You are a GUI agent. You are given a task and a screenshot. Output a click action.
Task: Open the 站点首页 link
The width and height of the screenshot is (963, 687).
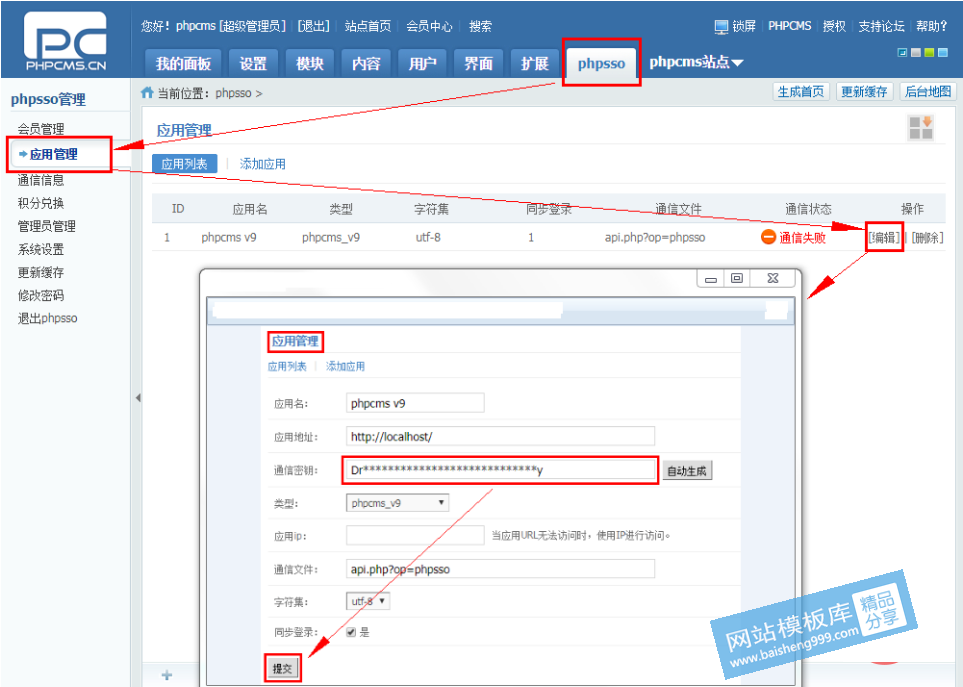click(368, 26)
